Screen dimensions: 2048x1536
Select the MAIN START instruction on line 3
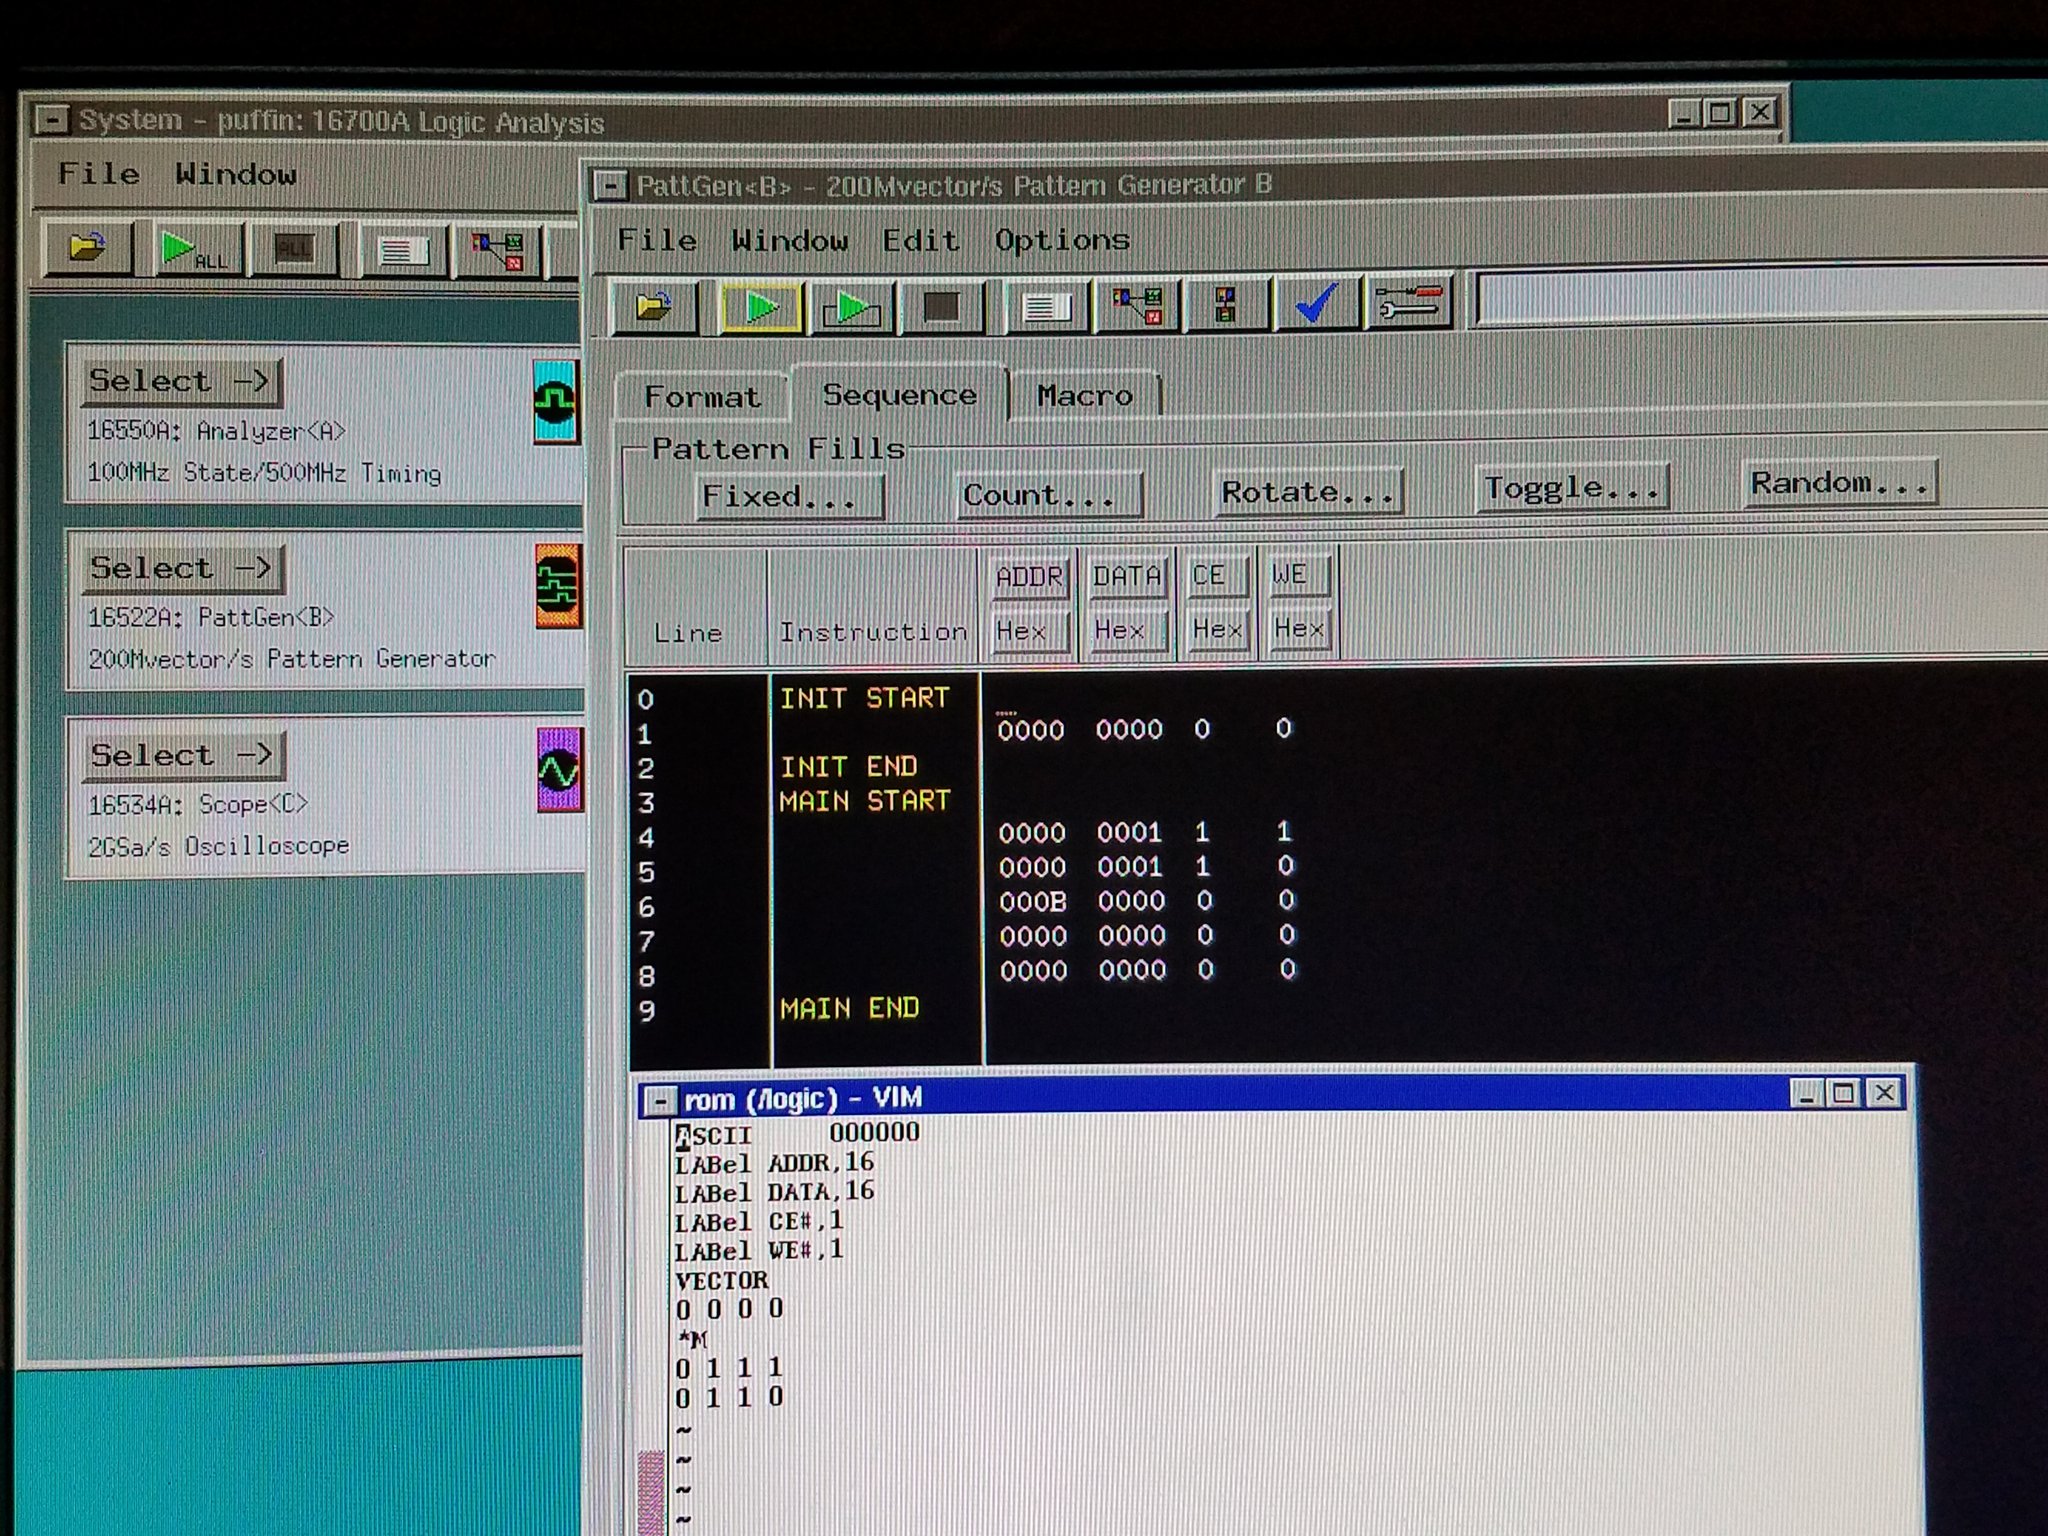[x=864, y=801]
